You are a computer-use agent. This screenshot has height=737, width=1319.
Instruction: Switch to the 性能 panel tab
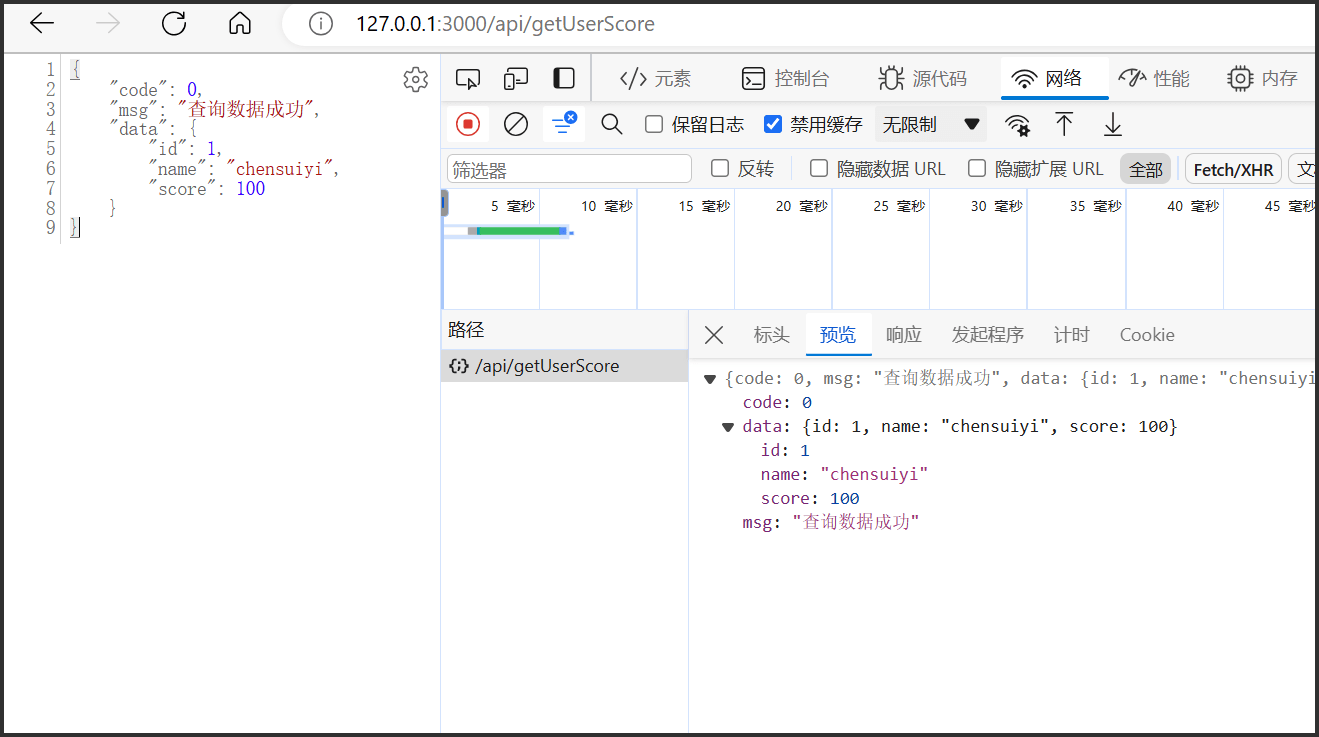click(1154, 78)
